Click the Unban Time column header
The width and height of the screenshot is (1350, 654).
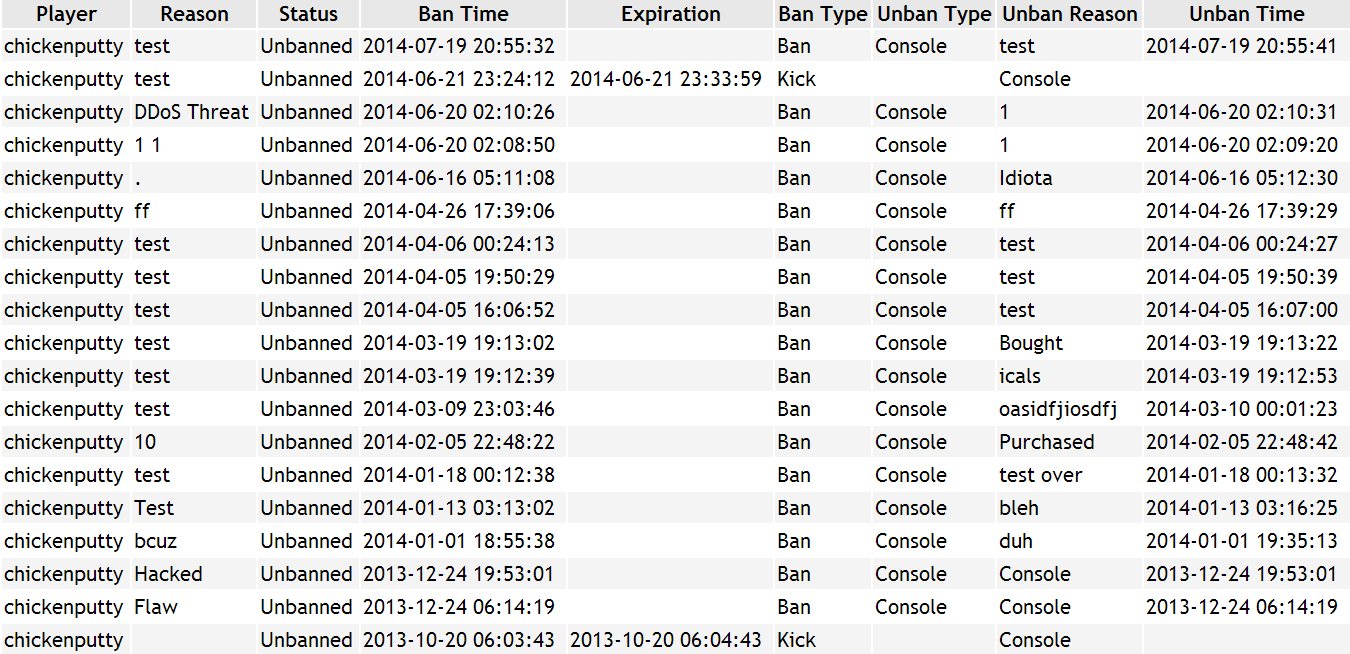point(1246,14)
